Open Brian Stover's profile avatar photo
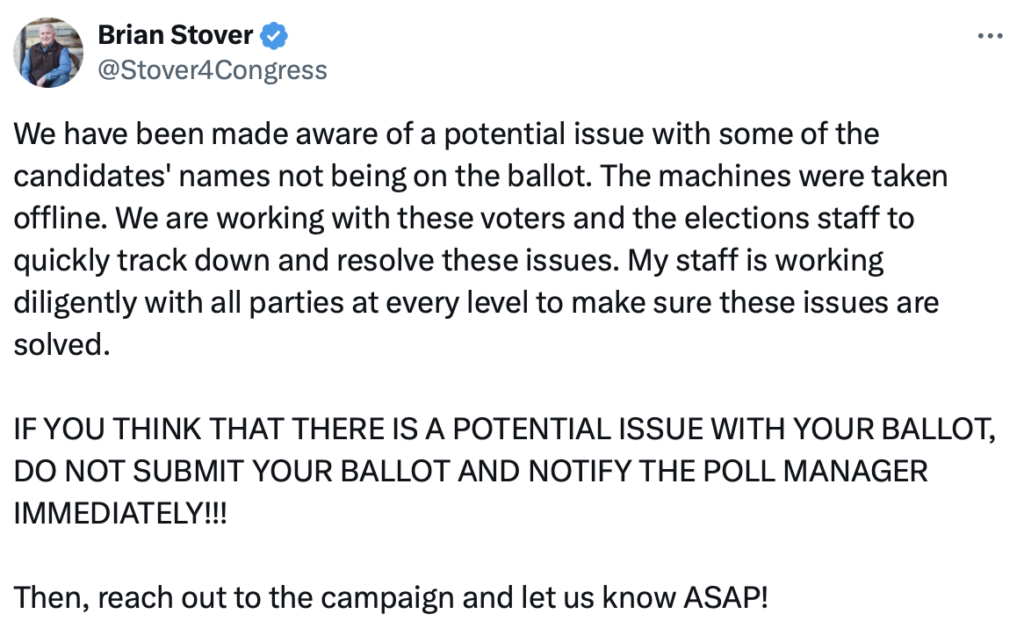Screen dimensions: 1024x643 click(x=48, y=52)
